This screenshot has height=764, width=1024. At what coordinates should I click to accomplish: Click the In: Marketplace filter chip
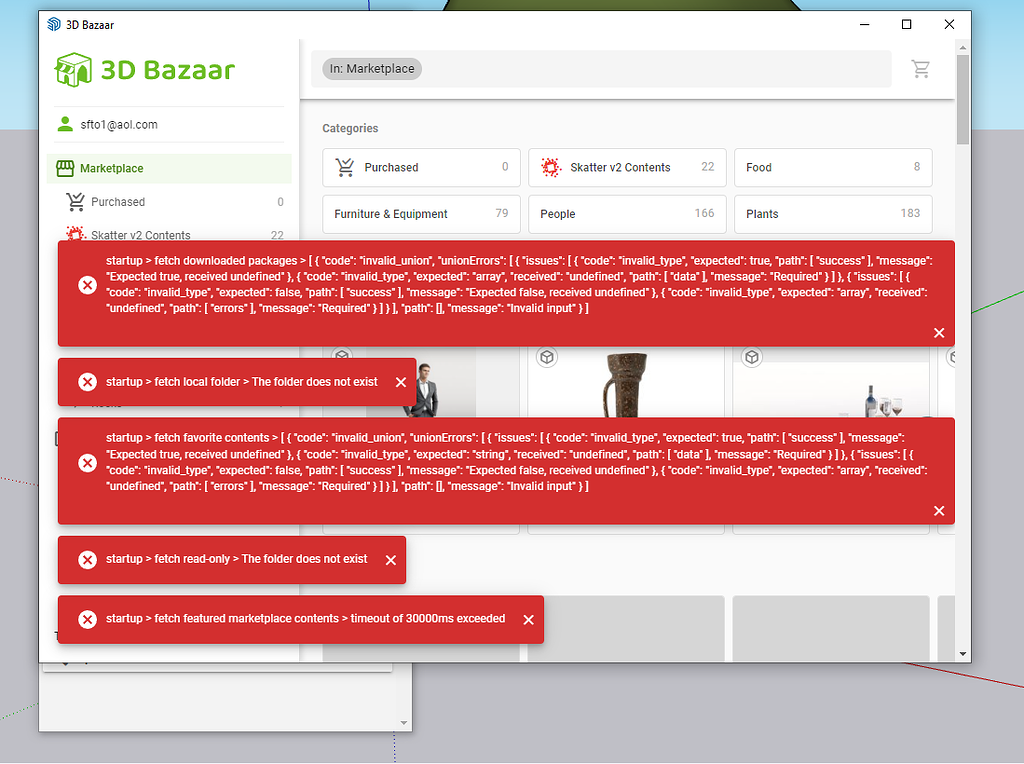371,68
